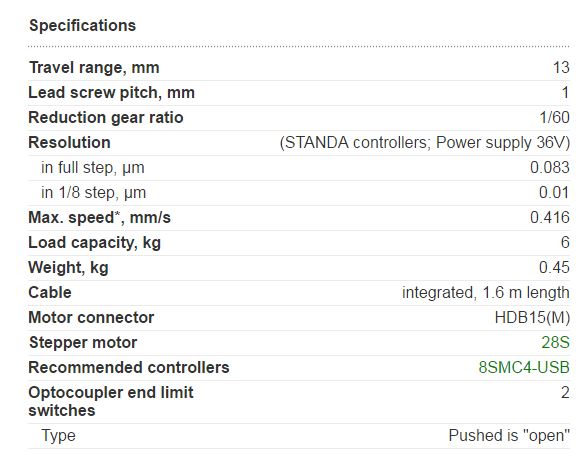Click the Lead screw pitch label
Screen dimensions: 587x473
[x=112, y=93]
